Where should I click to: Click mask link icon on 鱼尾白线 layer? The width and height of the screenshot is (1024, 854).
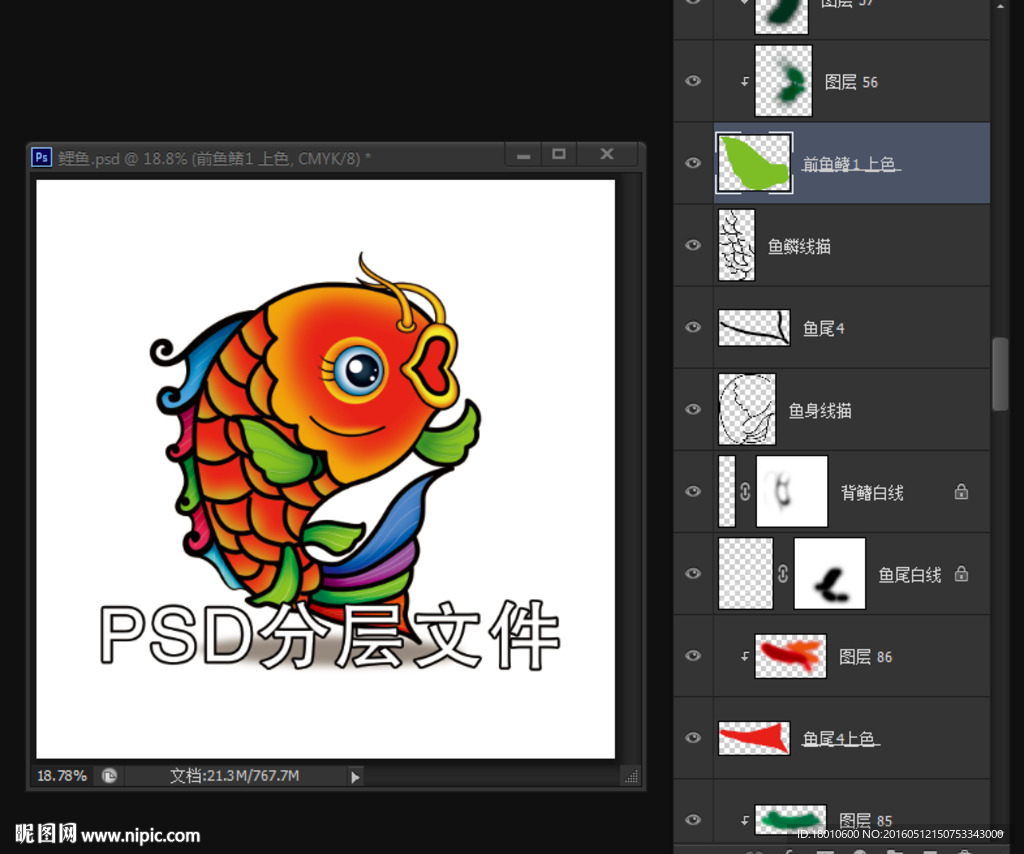(783, 574)
